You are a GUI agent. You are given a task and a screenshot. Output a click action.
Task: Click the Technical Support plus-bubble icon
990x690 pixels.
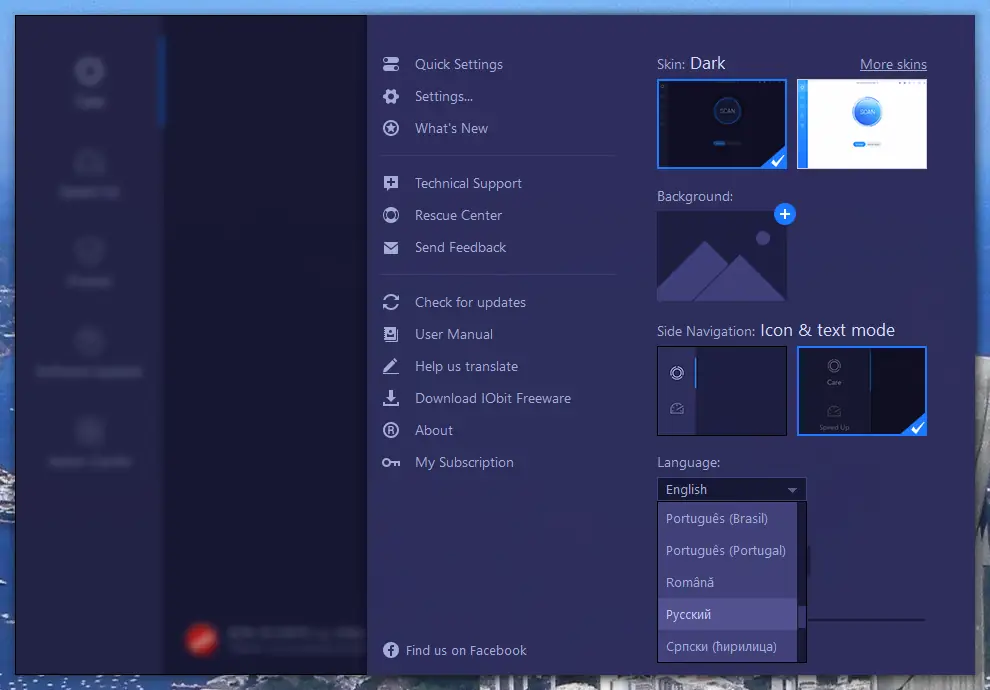point(391,183)
